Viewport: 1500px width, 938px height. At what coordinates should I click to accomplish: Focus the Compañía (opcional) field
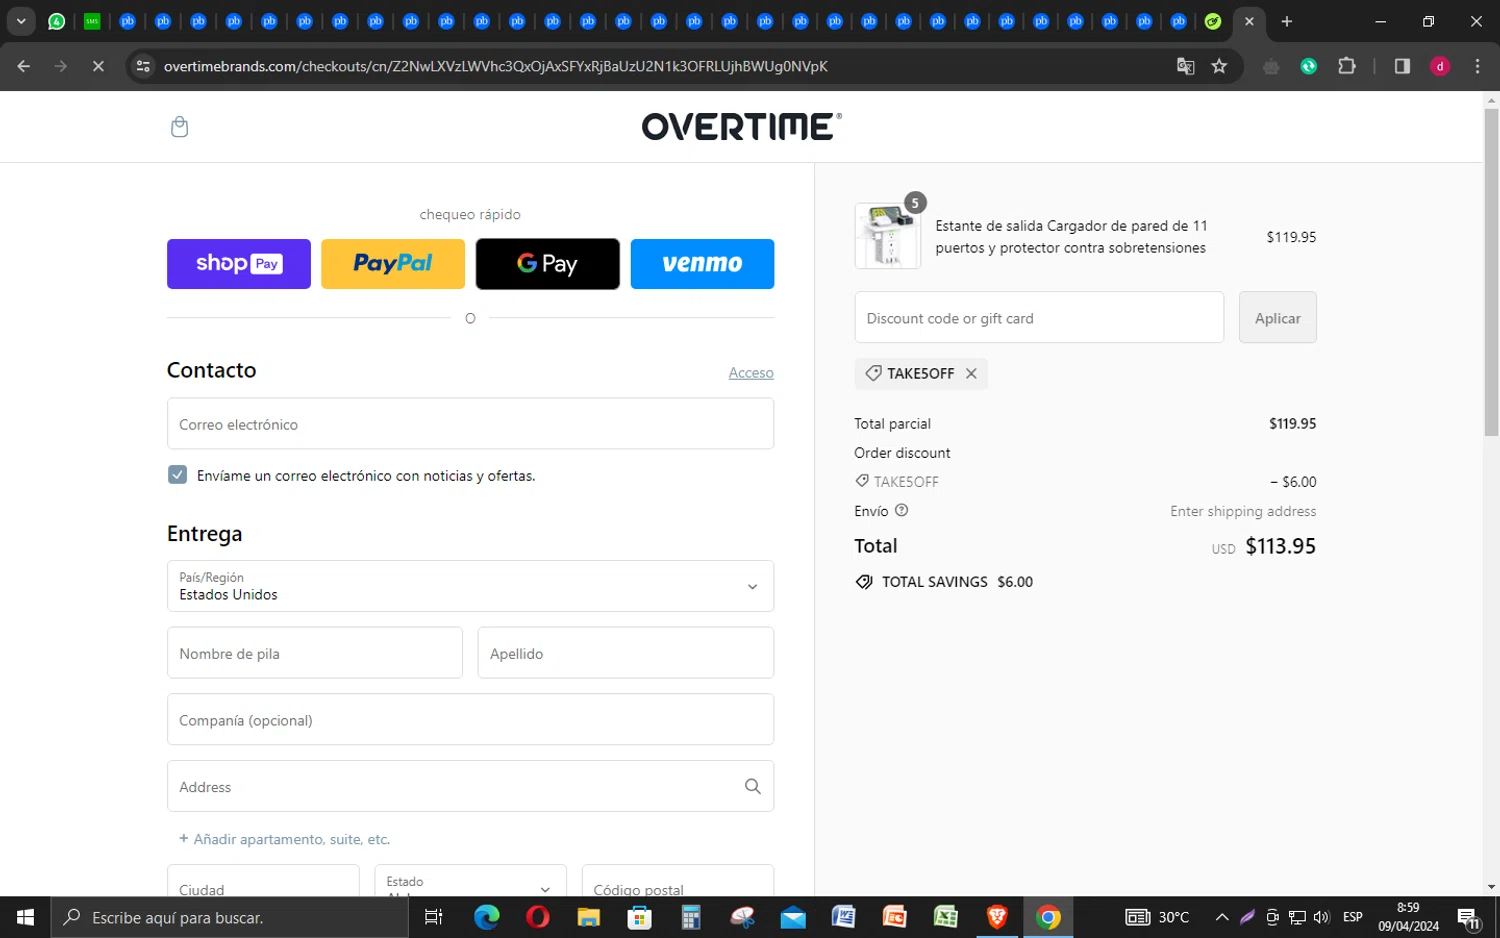click(470, 720)
